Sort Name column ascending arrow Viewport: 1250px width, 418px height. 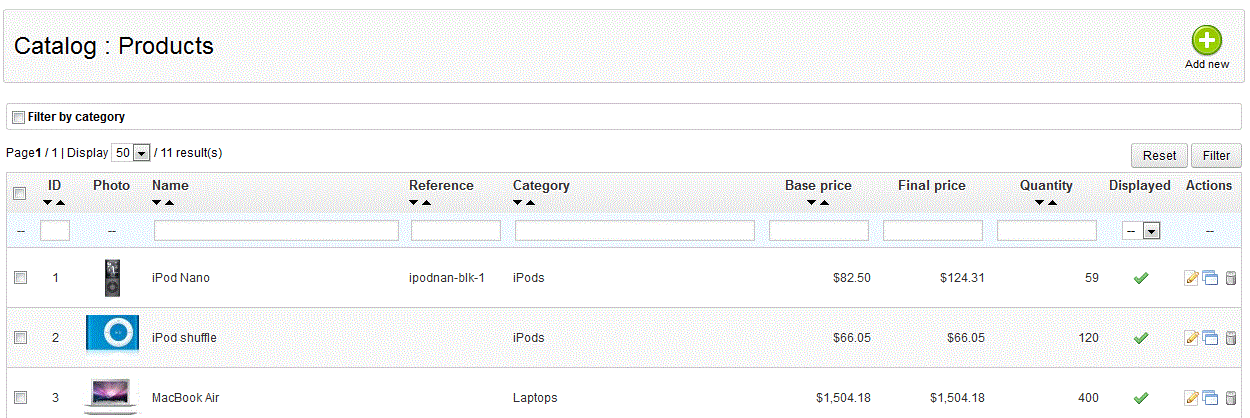[x=169, y=203]
